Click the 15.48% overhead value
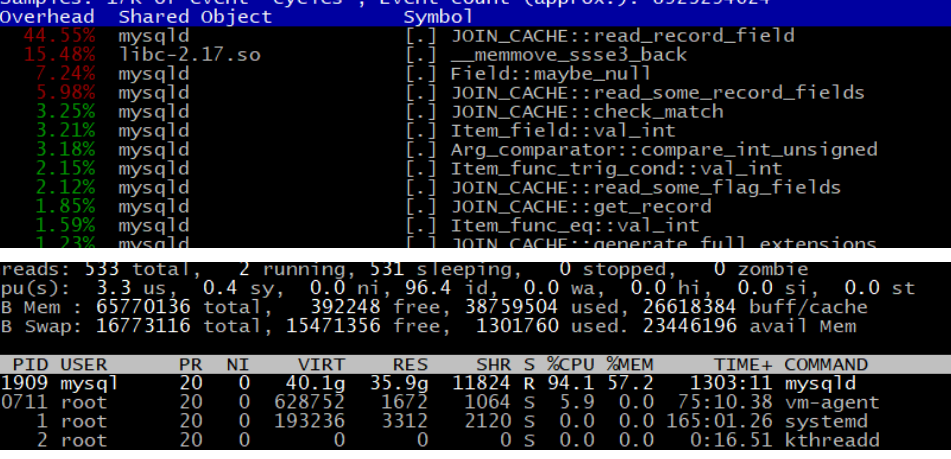This screenshot has height=459, width=951. 59,55
